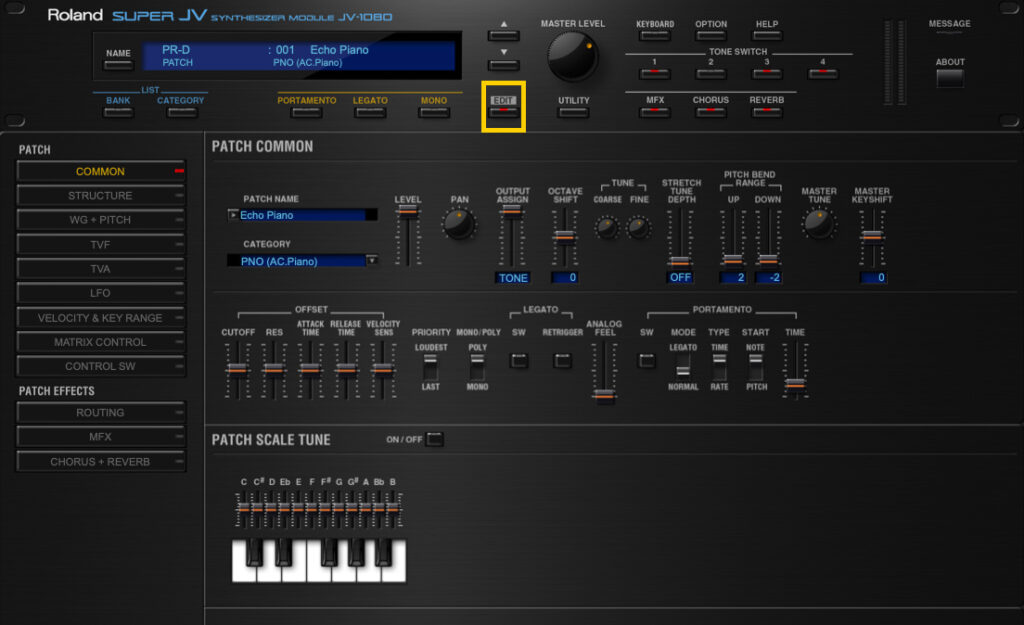Open the BANK list

pyautogui.click(x=118, y=112)
